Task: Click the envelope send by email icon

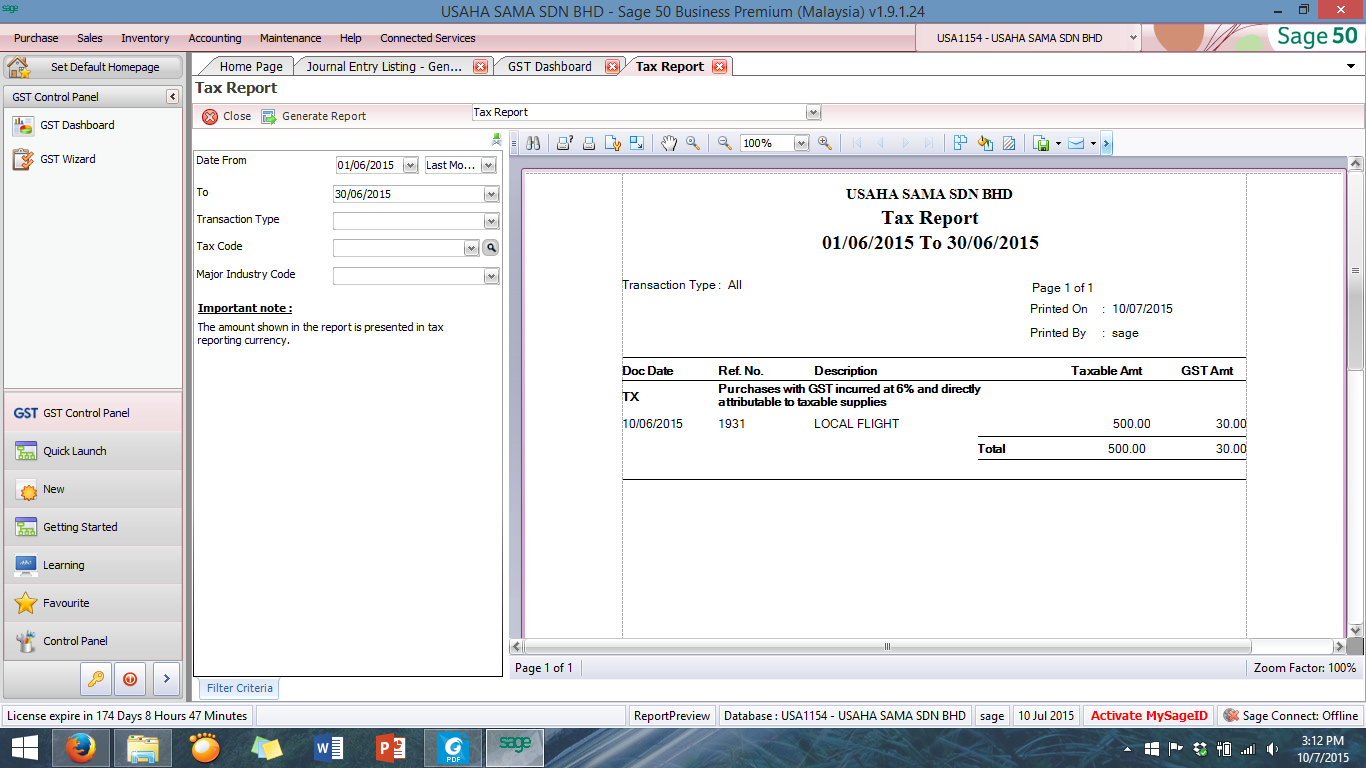Action: (1076, 143)
